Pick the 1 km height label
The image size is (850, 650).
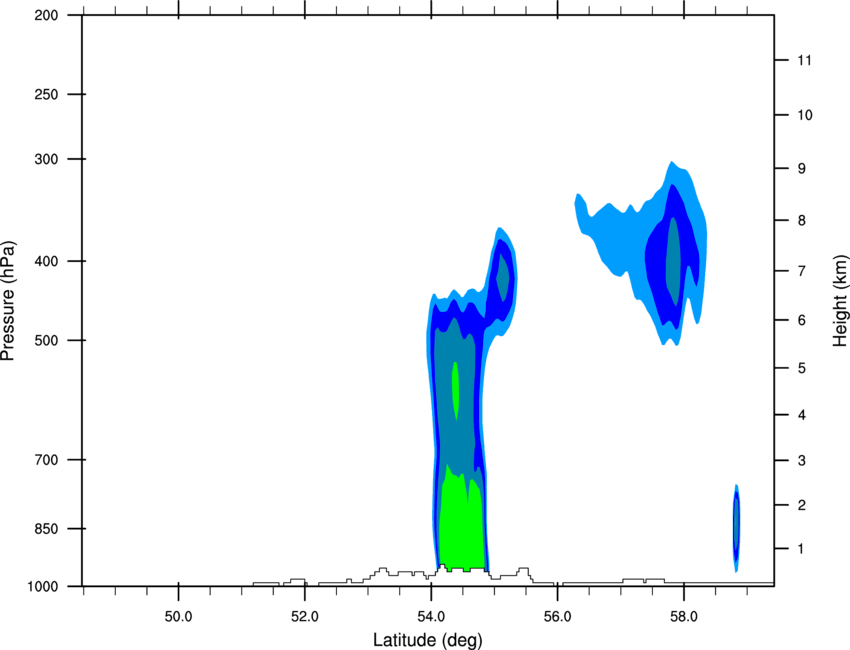802,549
